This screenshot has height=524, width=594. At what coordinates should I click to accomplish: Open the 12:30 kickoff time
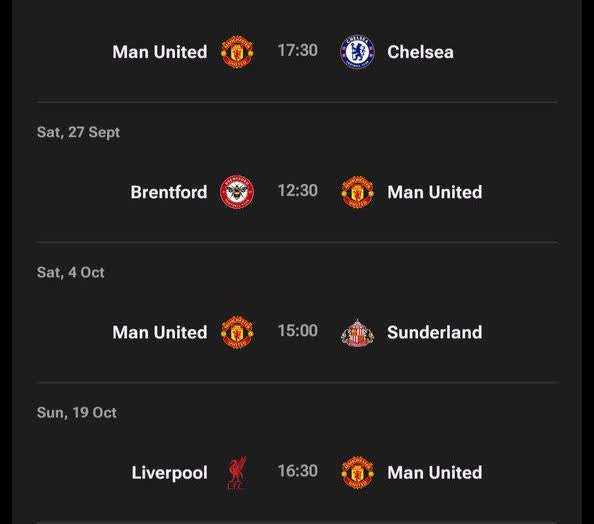pyautogui.click(x=297, y=191)
